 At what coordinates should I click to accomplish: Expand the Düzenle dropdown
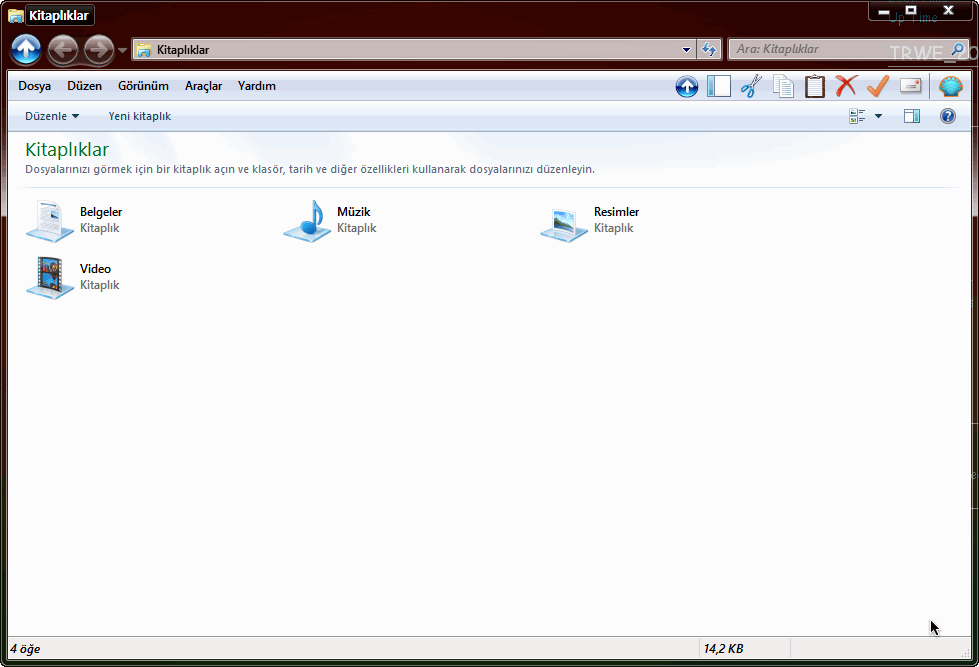[52, 116]
